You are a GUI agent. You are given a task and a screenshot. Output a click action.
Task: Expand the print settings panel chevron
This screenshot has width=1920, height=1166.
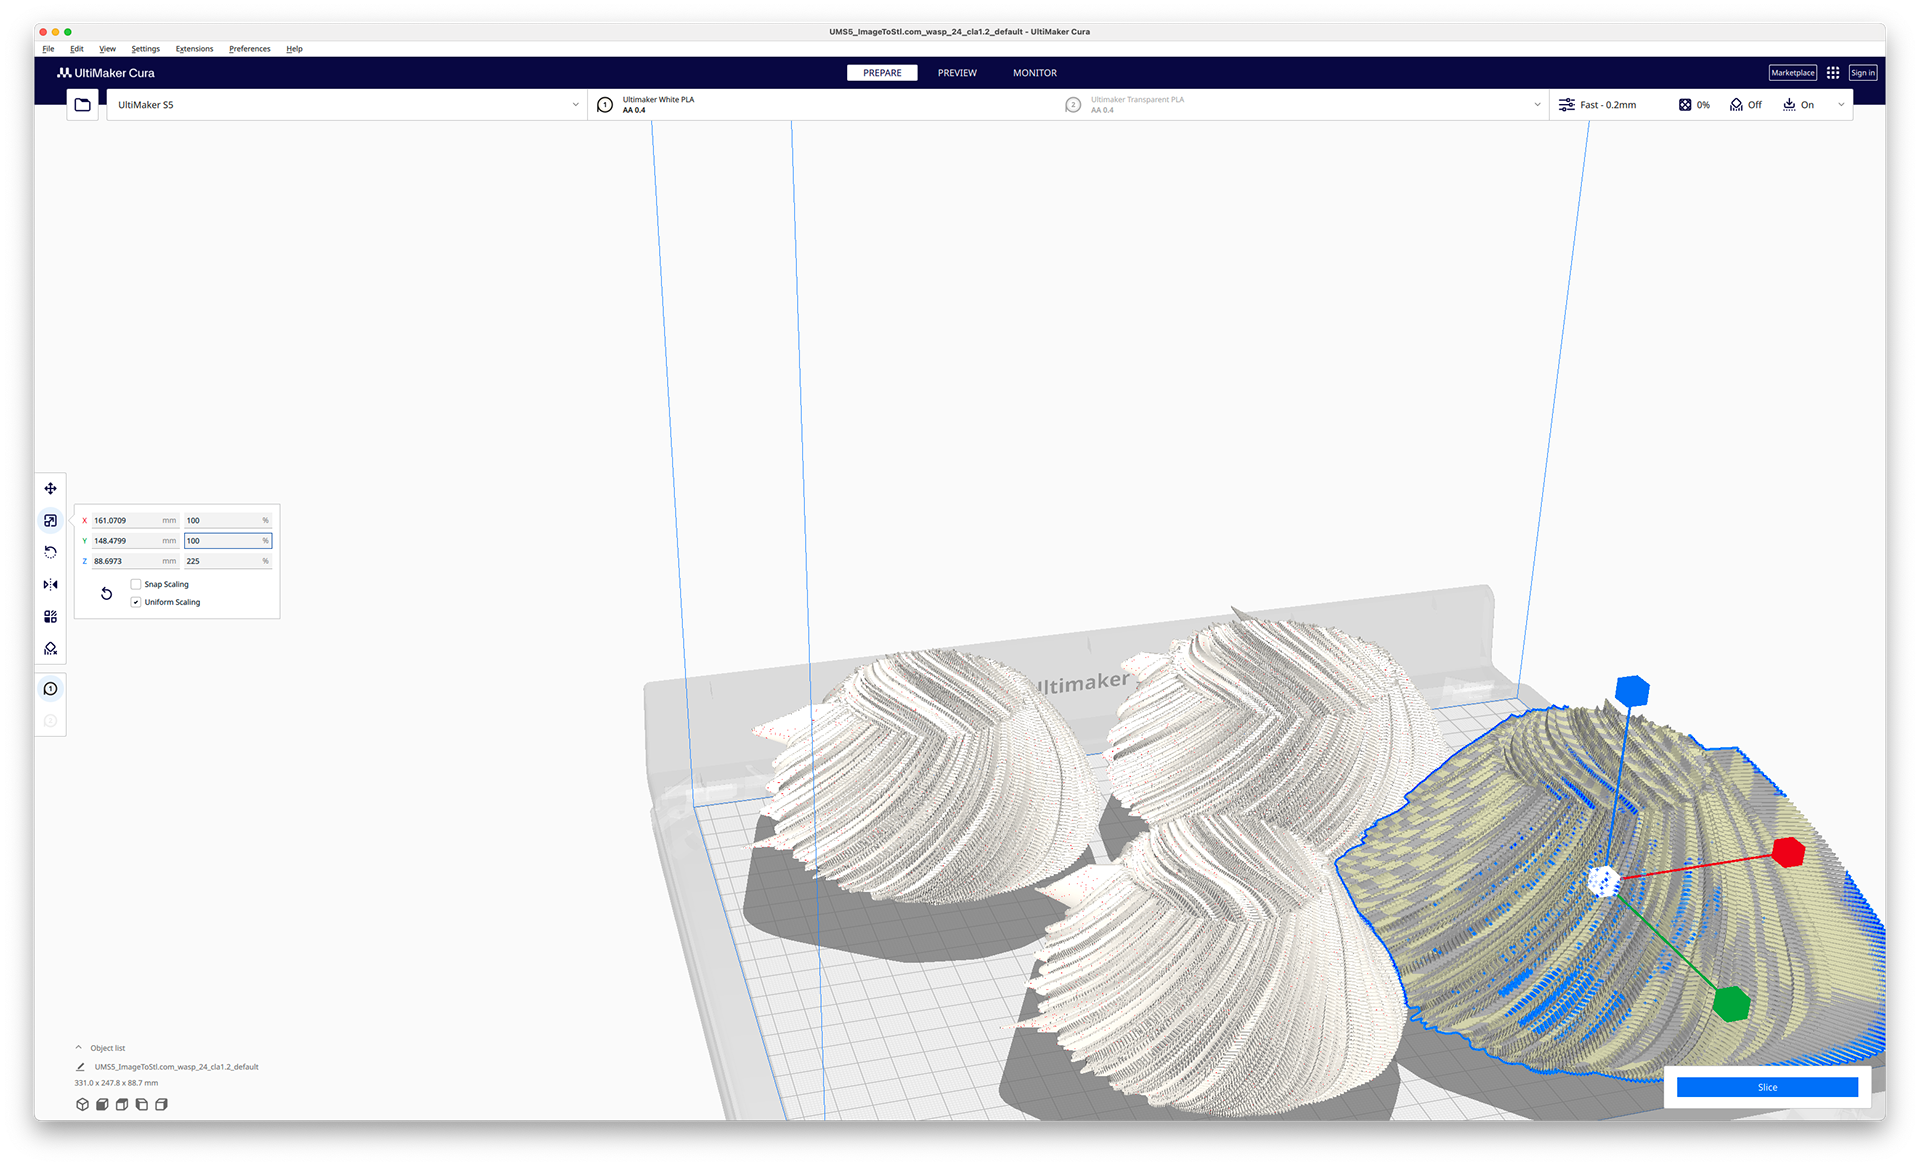click(1841, 105)
